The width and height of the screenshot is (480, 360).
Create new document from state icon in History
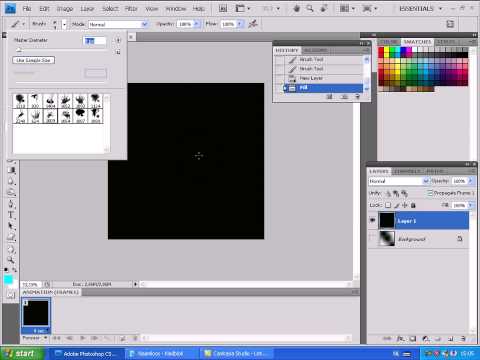tap(330, 97)
